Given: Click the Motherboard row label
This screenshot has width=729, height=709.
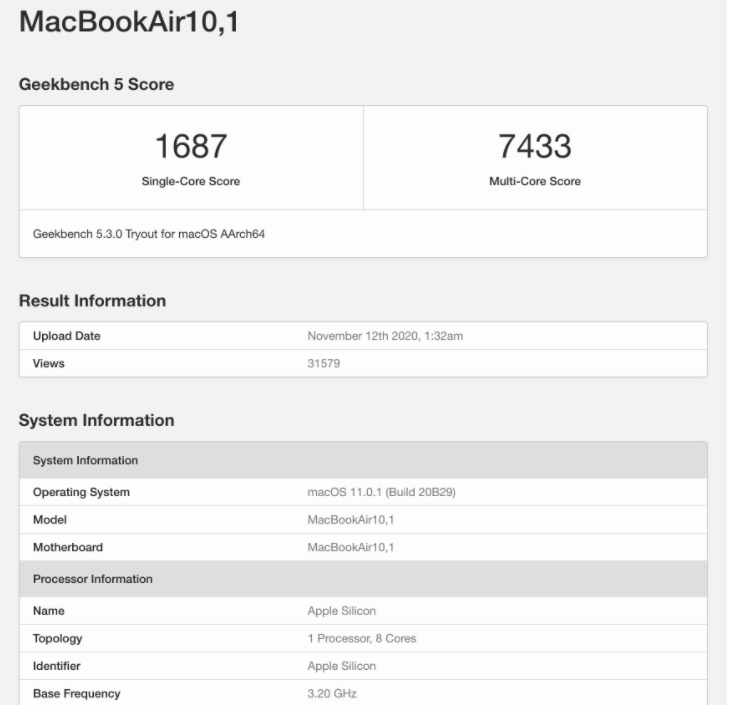Looking at the screenshot, I should click(68, 547).
